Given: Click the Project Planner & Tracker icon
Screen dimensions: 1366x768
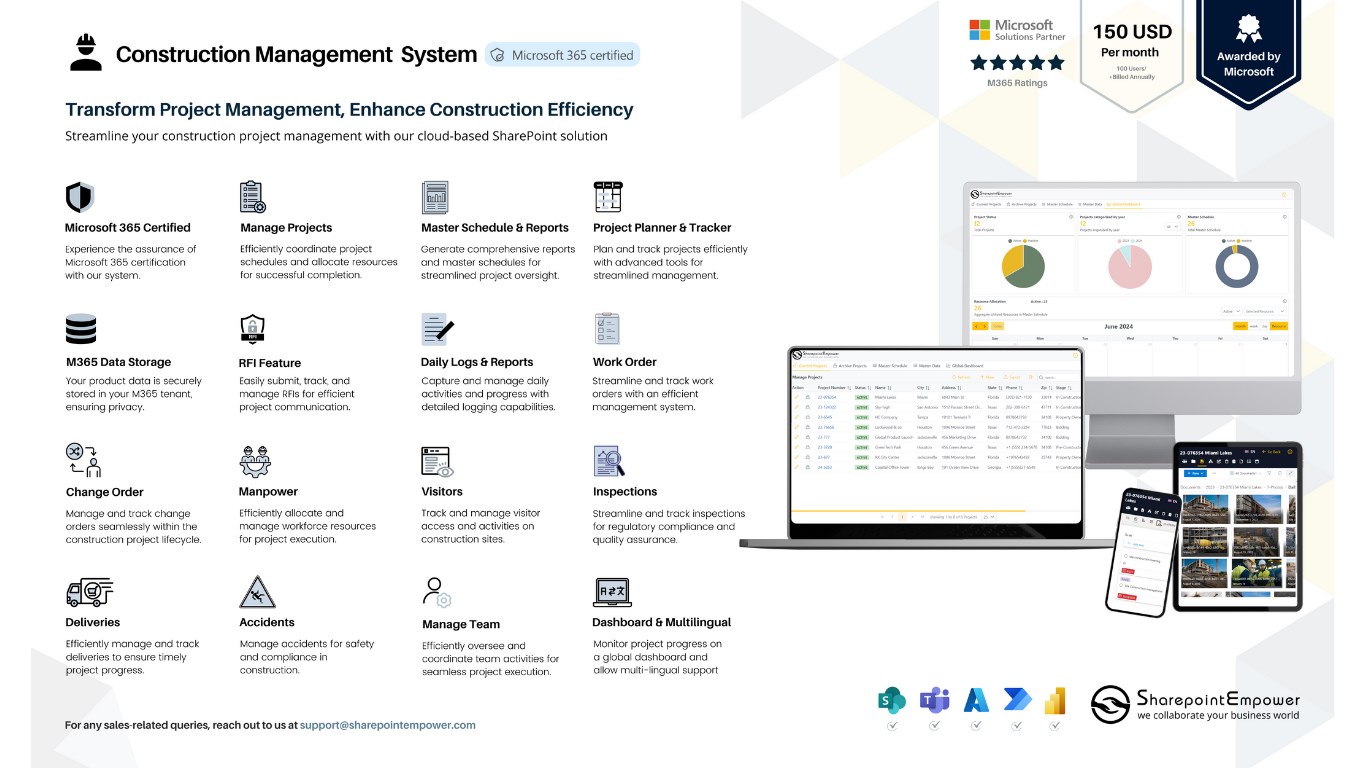Looking at the screenshot, I should click(x=608, y=196).
